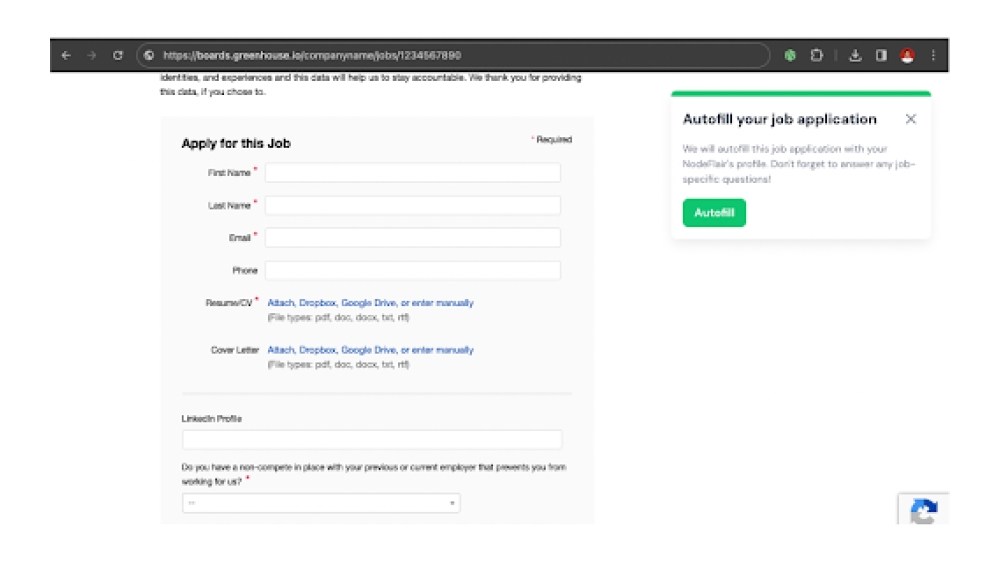This screenshot has height=563, width=1000.
Task: Click into the Email field
Action: (413, 238)
